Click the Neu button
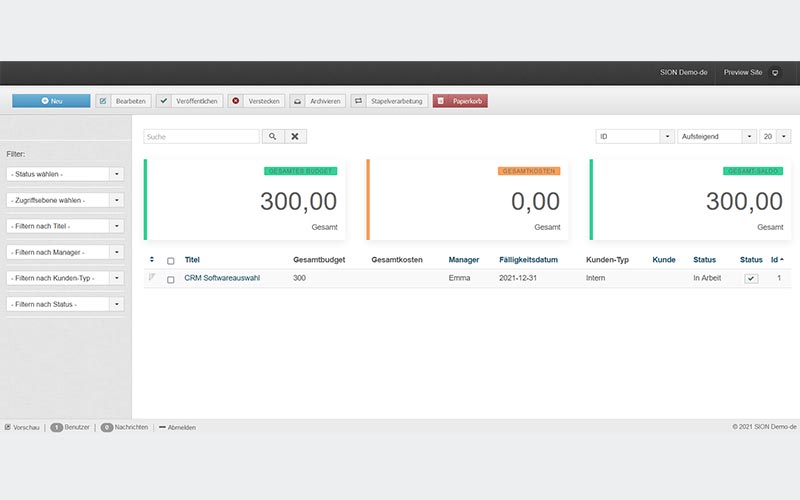 coord(51,101)
